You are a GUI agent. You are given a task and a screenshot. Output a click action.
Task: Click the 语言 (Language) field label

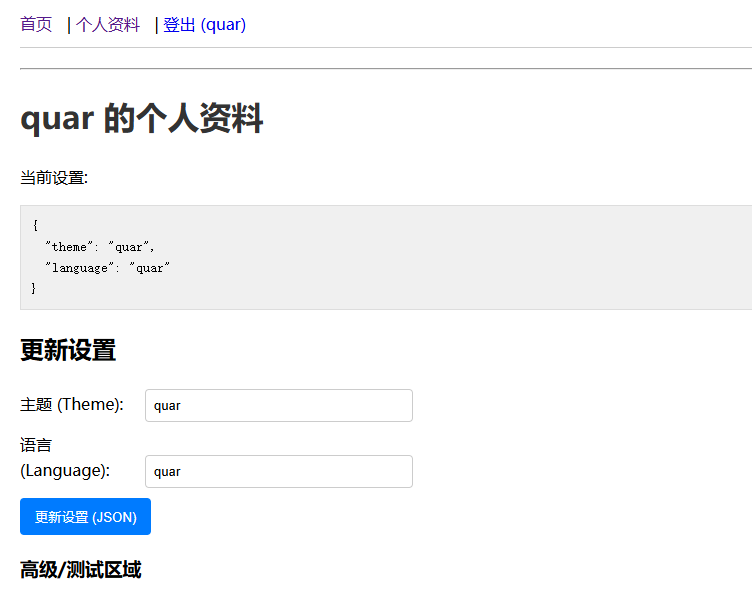click(x=65, y=458)
